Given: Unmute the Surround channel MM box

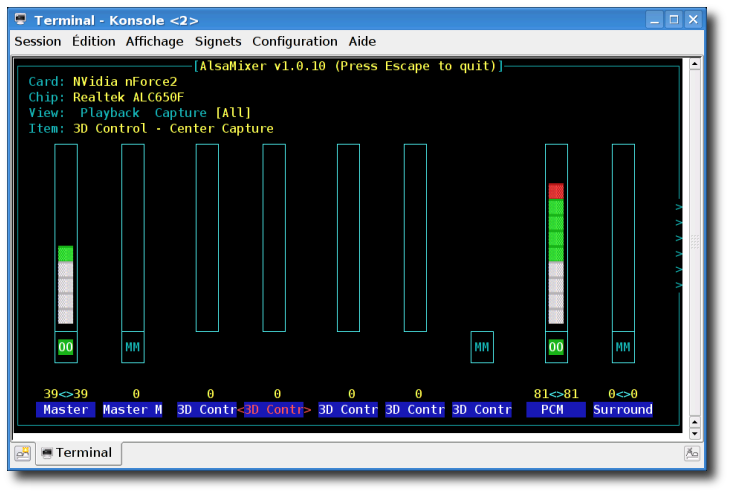Looking at the screenshot, I should pos(623,347).
